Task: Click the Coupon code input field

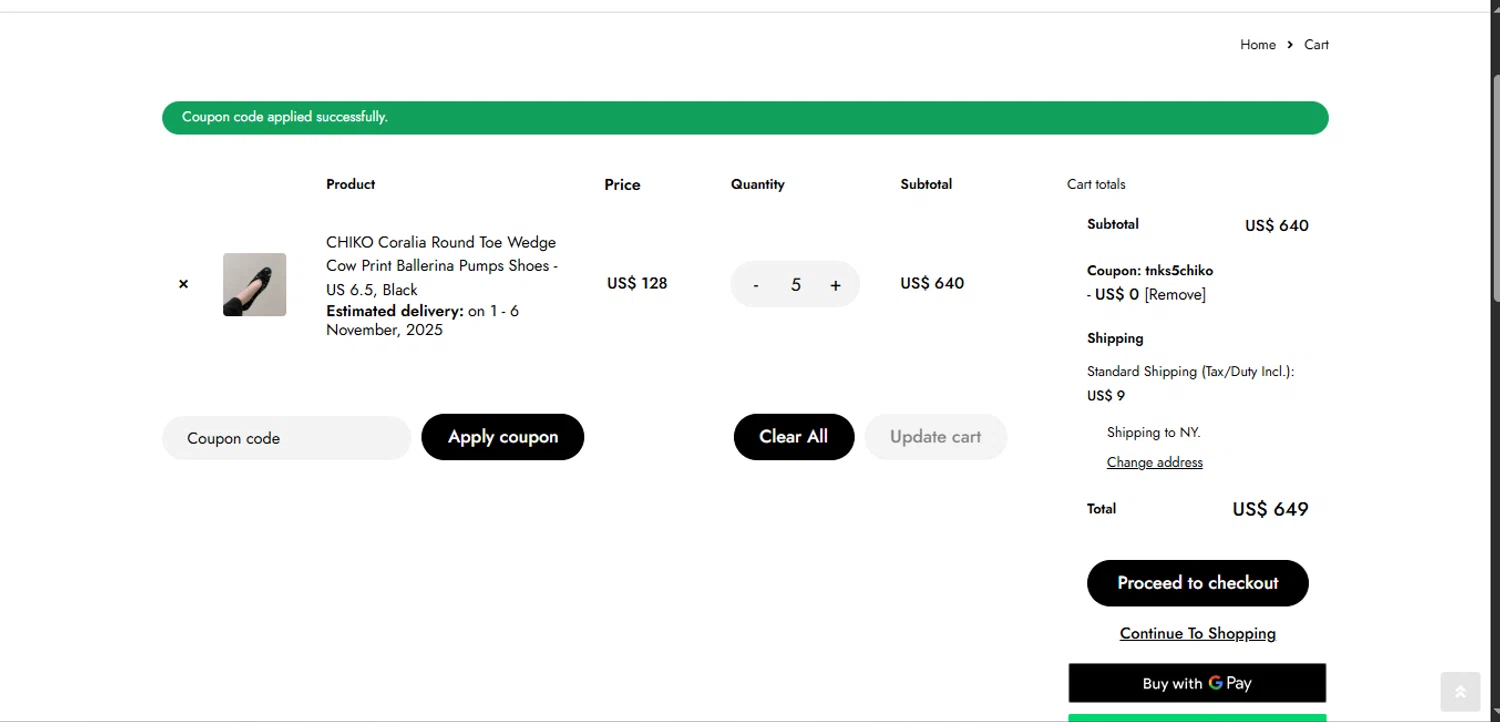Action: (x=287, y=438)
